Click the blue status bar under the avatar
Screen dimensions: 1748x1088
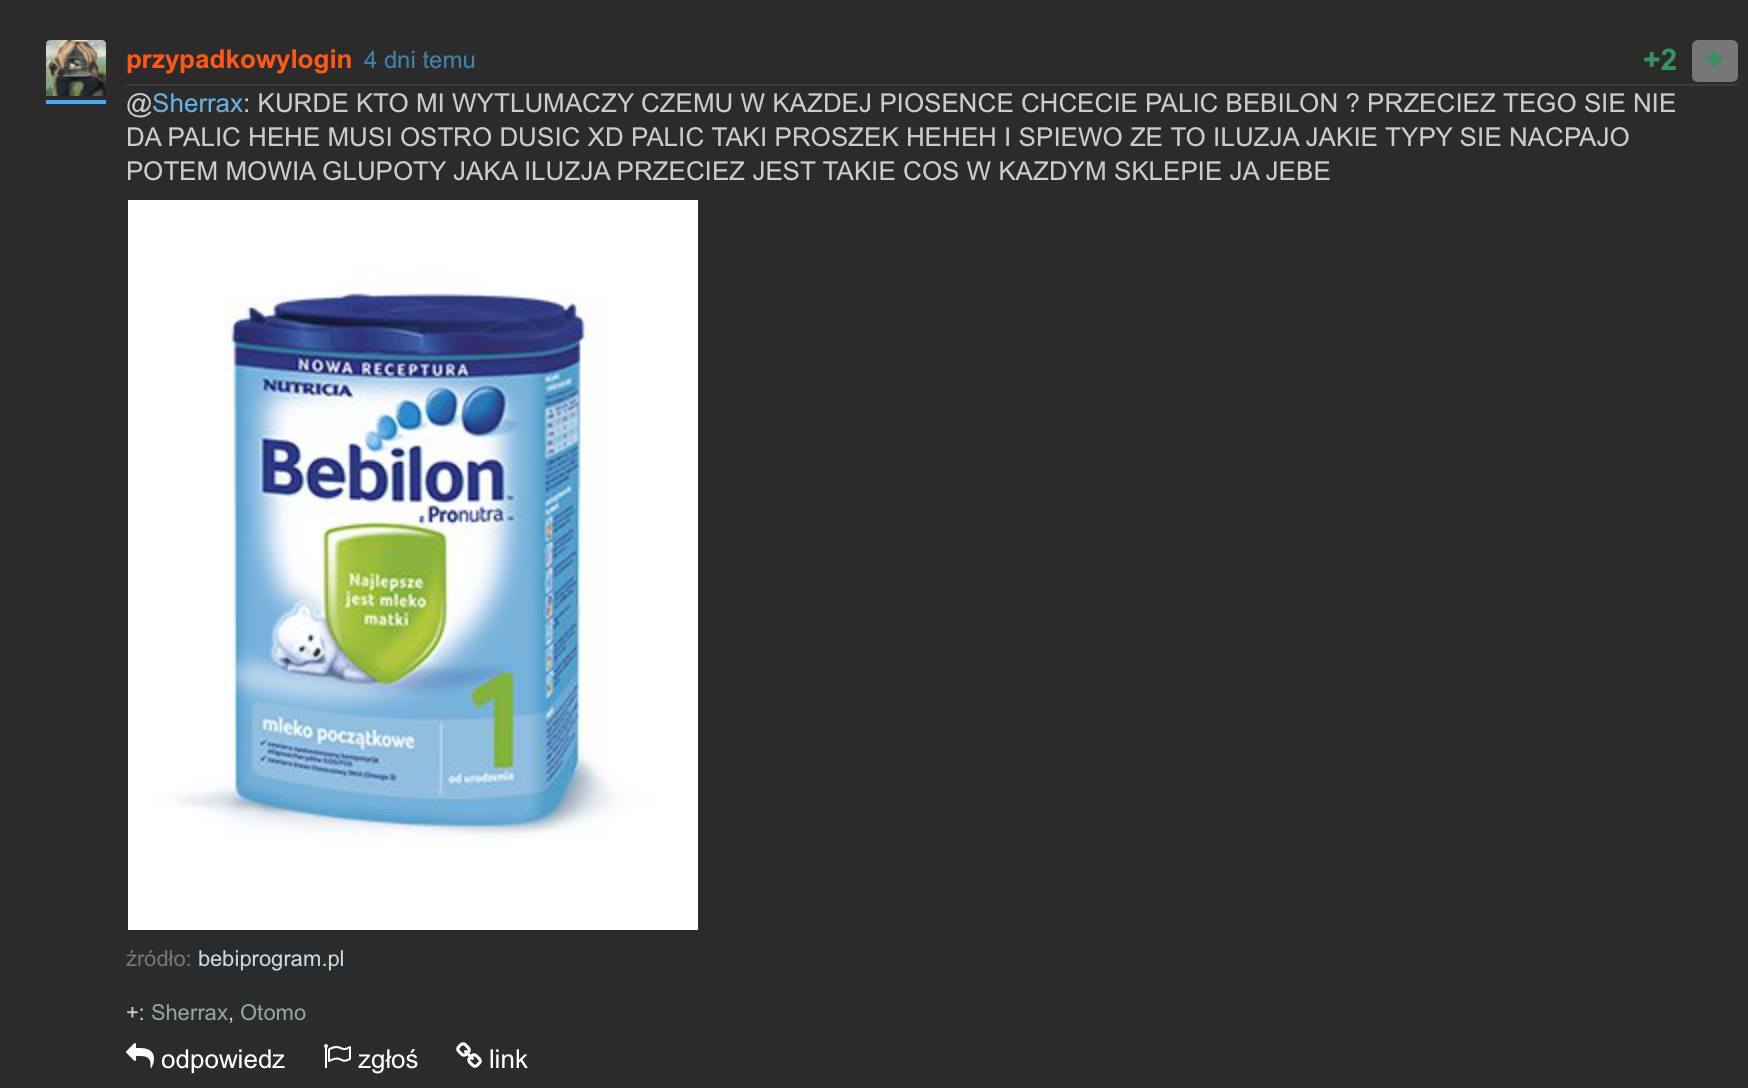coord(76,101)
